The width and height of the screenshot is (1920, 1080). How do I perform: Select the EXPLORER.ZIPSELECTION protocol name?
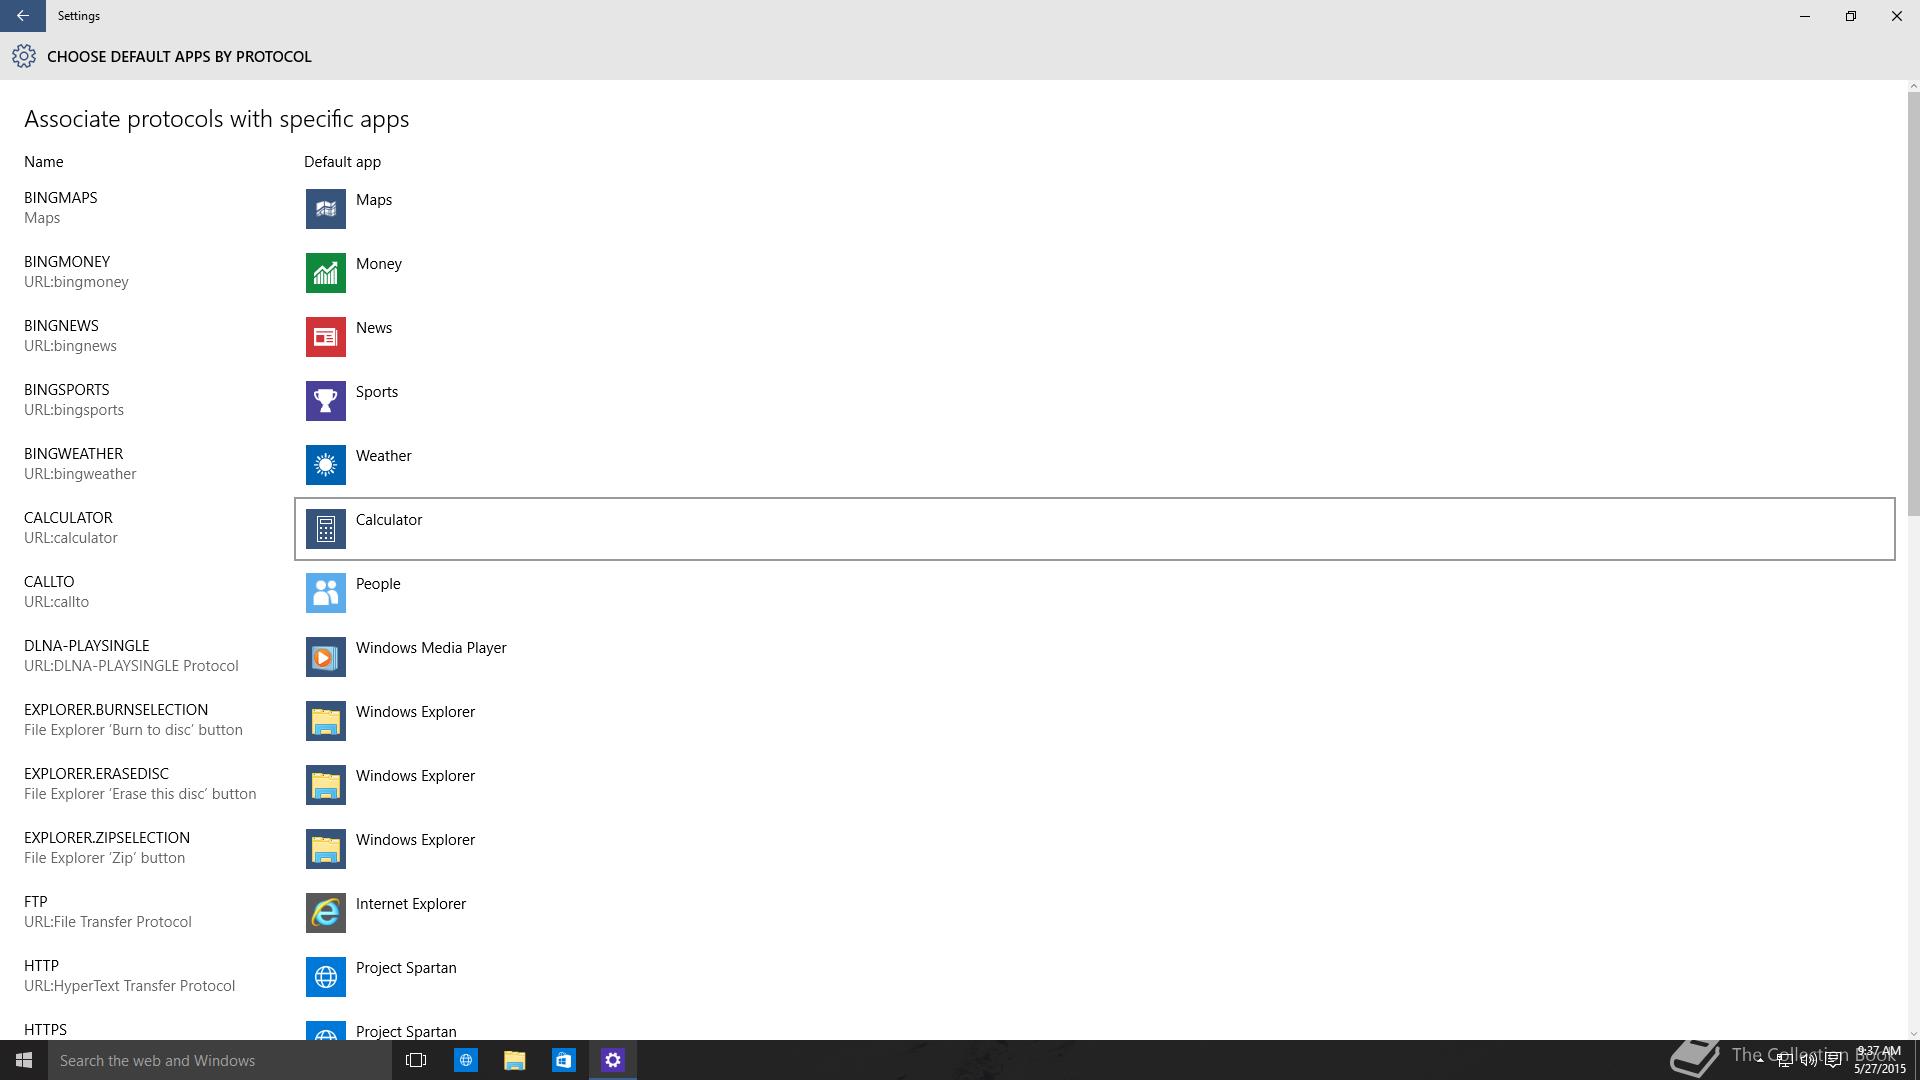pos(107,838)
